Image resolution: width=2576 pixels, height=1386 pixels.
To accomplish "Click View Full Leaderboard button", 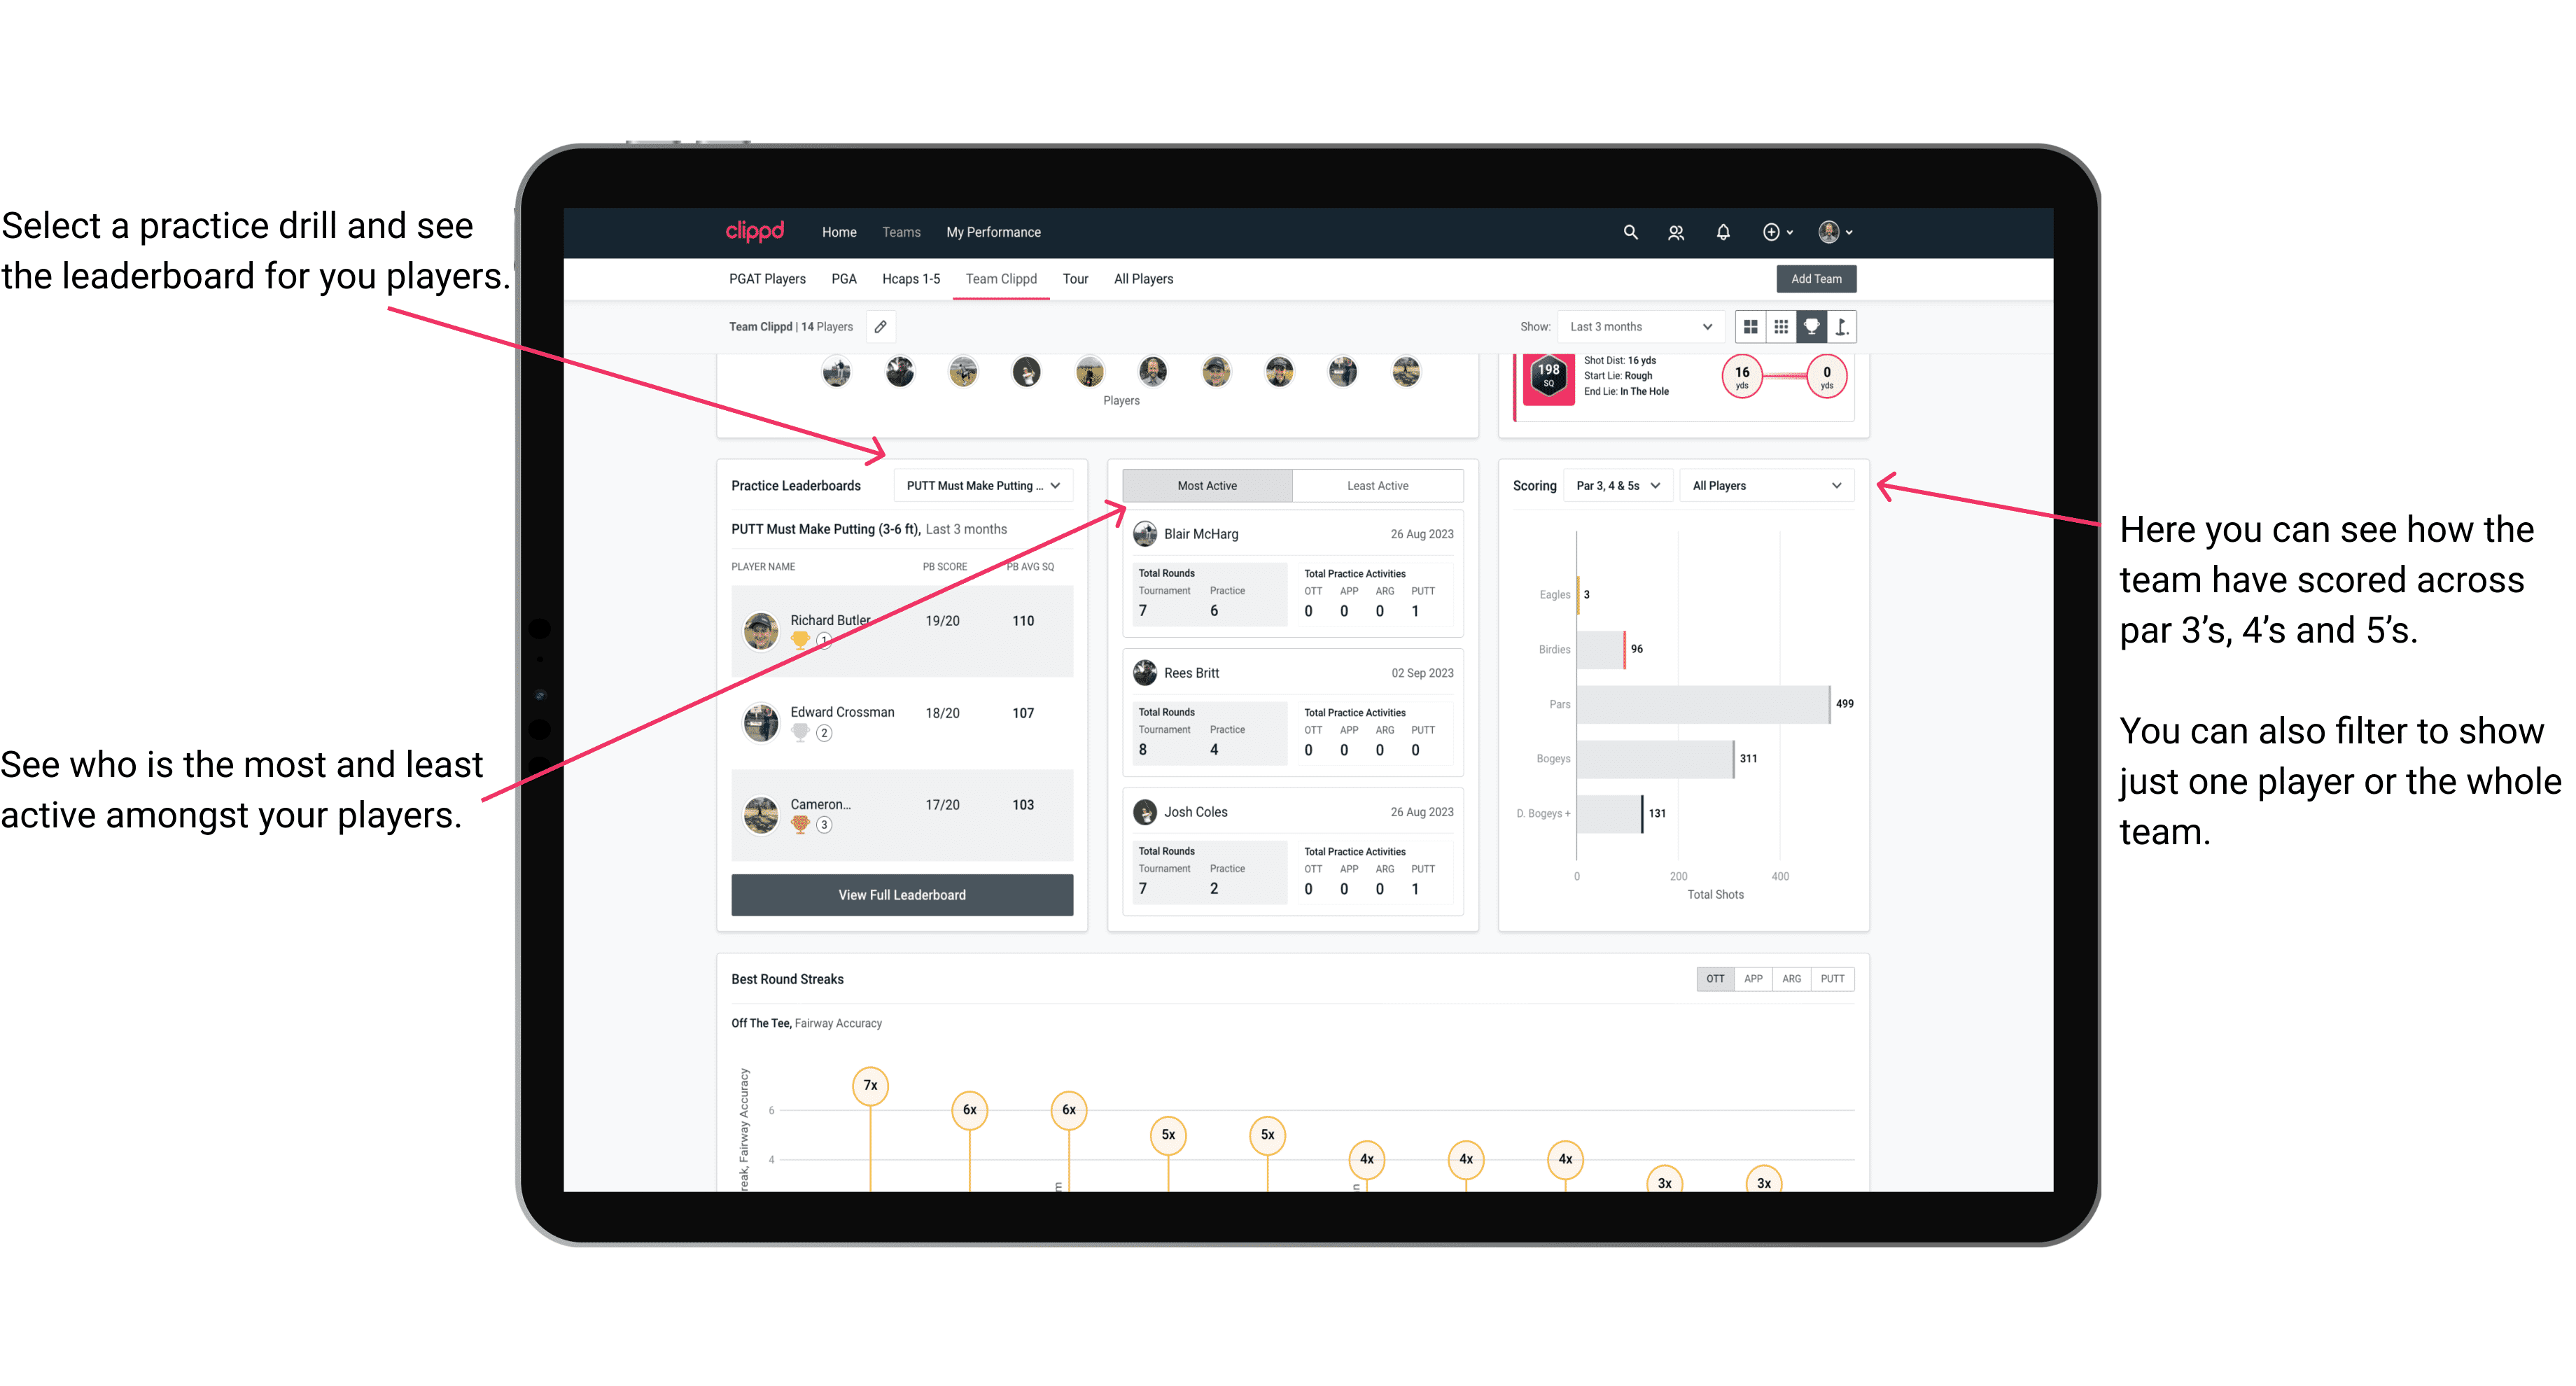I will click(x=902, y=895).
